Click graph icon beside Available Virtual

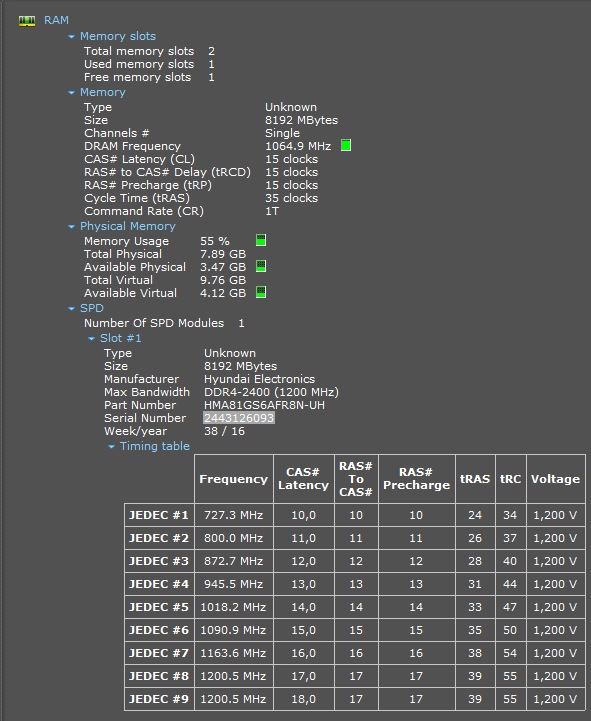point(261,292)
